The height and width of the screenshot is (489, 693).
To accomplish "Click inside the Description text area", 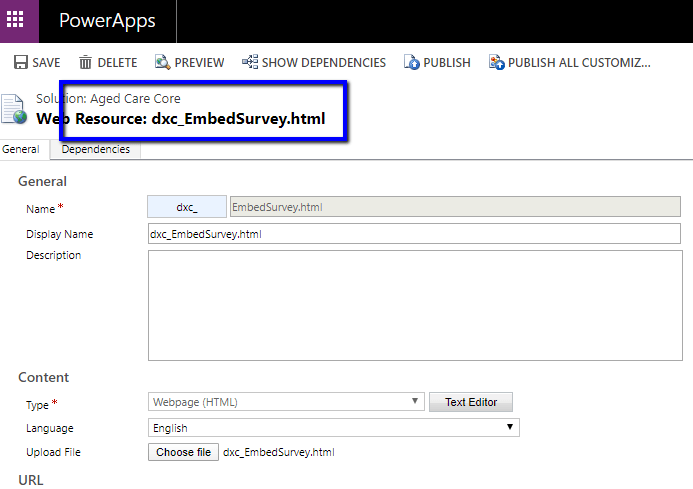I will point(415,305).
